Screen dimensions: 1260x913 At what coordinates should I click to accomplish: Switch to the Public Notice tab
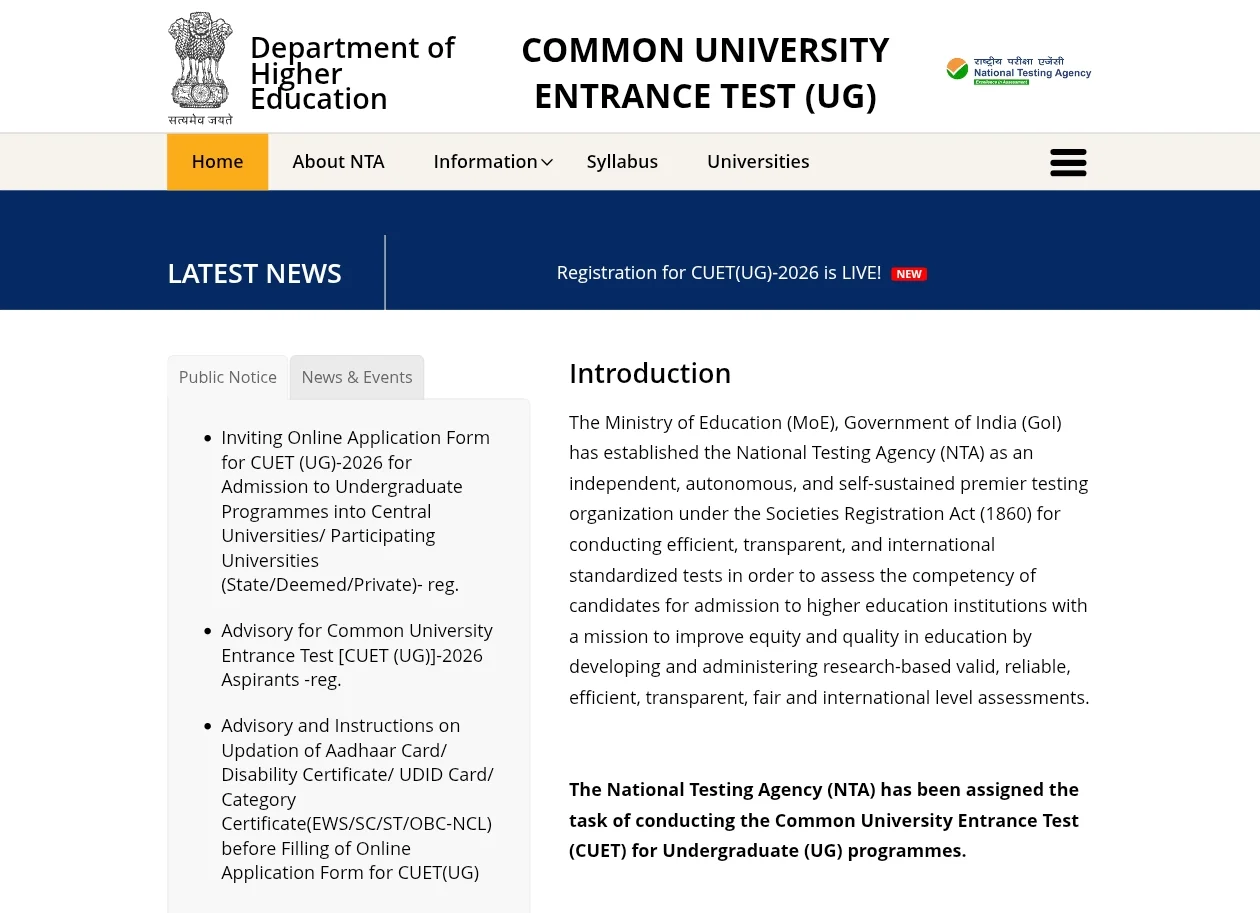[x=227, y=377]
